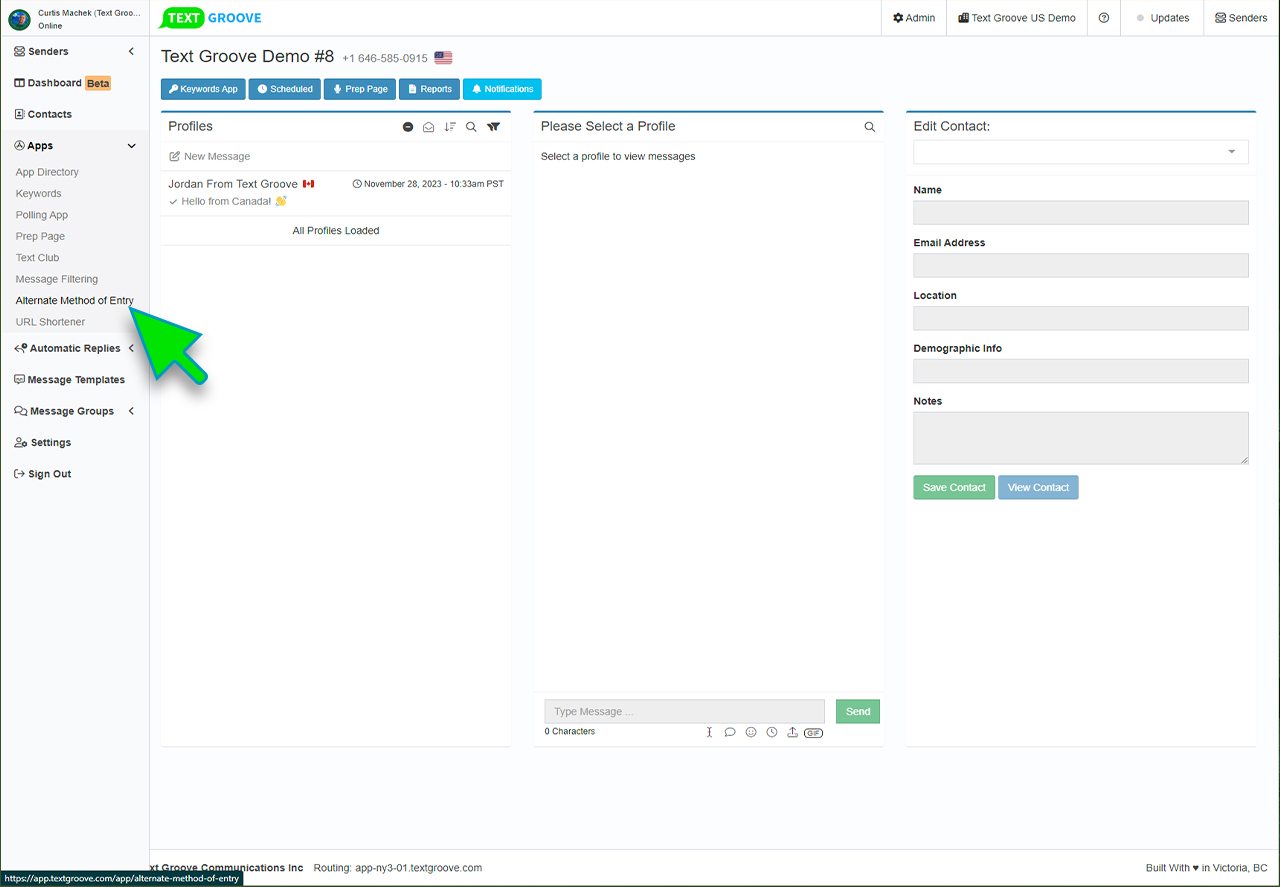The width and height of the screenshot is (1280, 887).
Task: Open the Prep Page link in sidebar
Action: point(40,236)
